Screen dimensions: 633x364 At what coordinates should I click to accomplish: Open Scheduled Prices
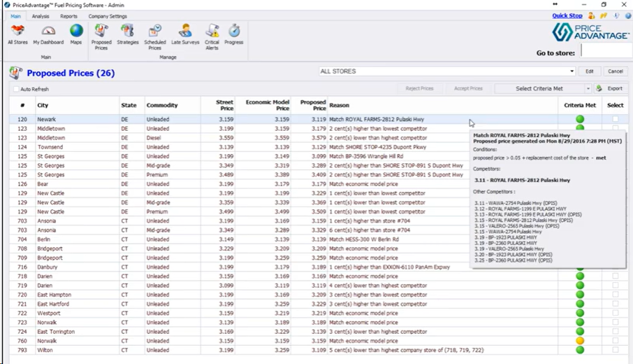(x=155, y=37)
